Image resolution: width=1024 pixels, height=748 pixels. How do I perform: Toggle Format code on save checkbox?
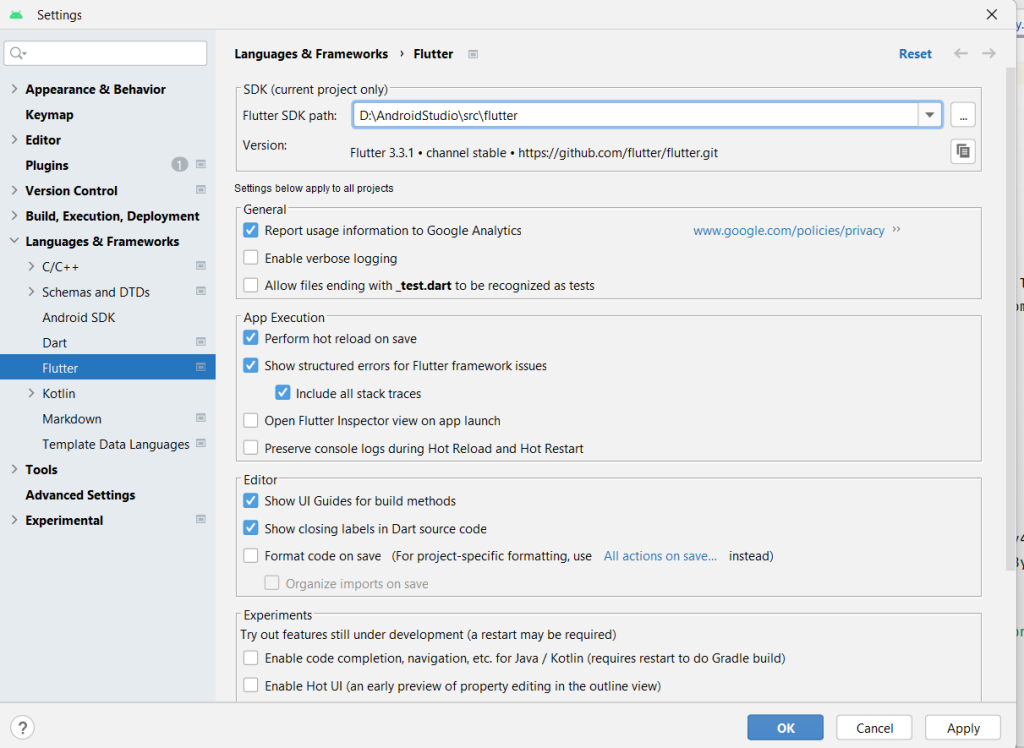click(x=251, y=556)
